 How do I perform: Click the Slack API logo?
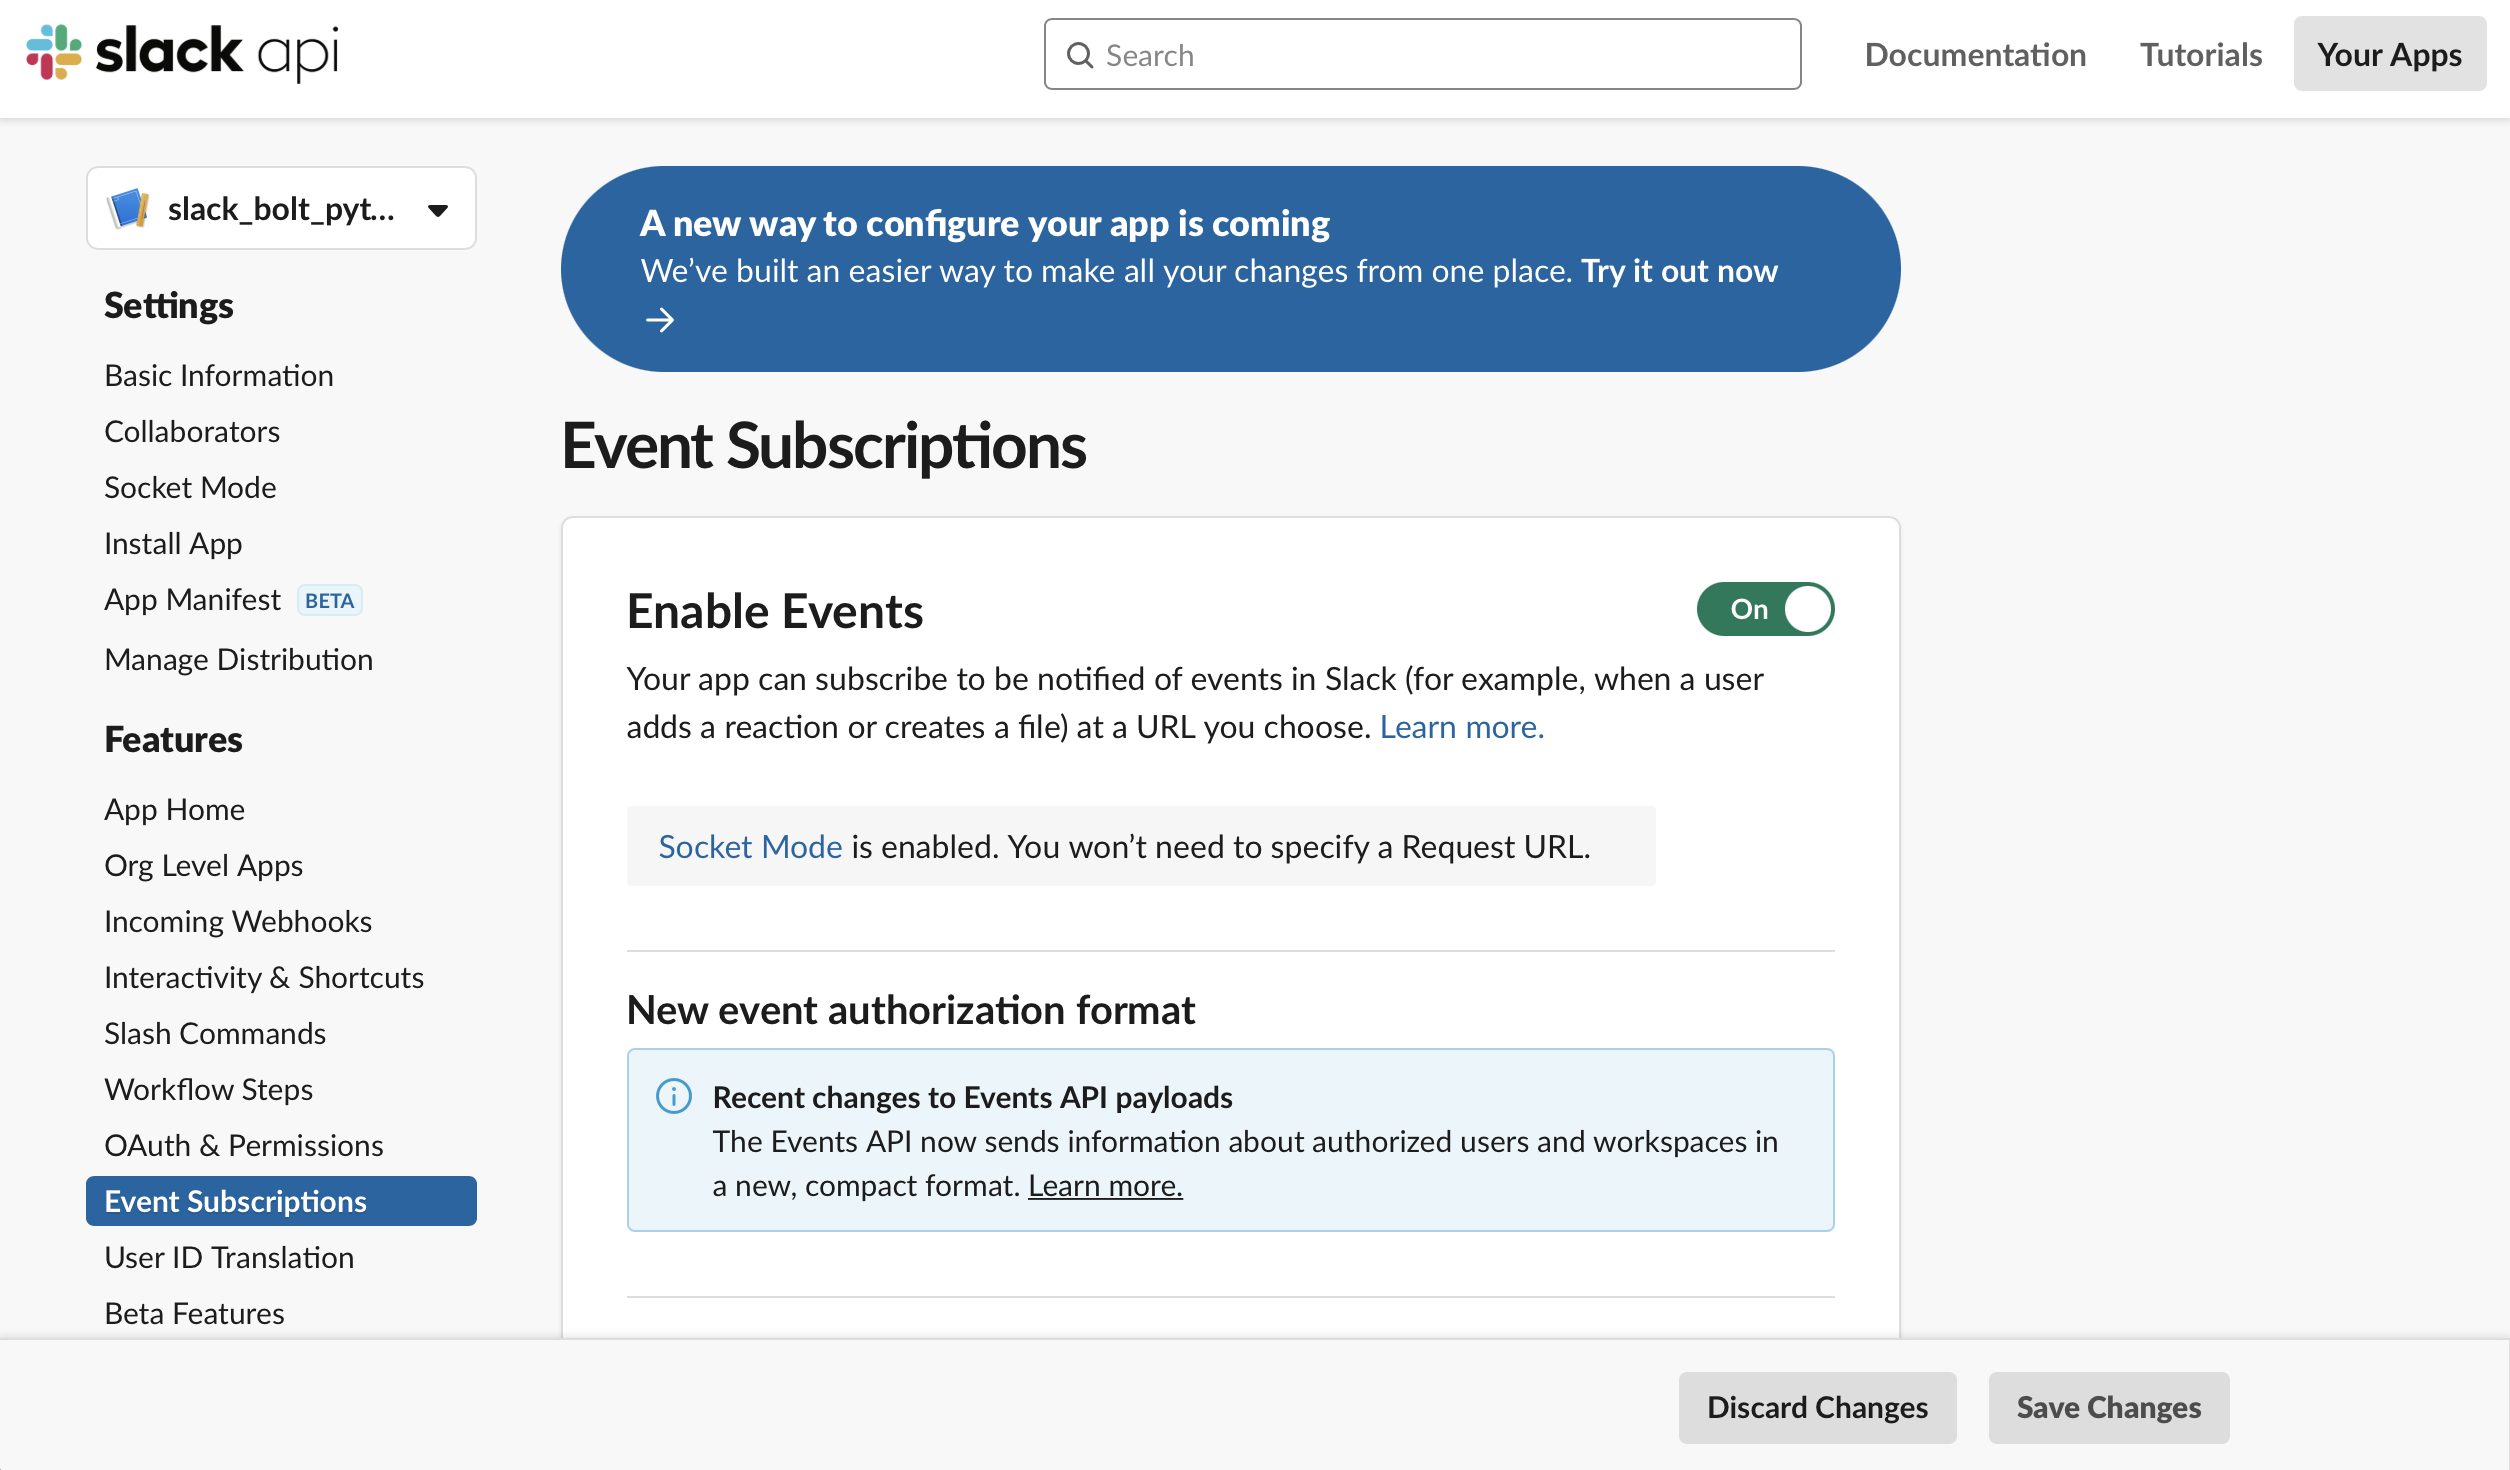tap(183, 52)
